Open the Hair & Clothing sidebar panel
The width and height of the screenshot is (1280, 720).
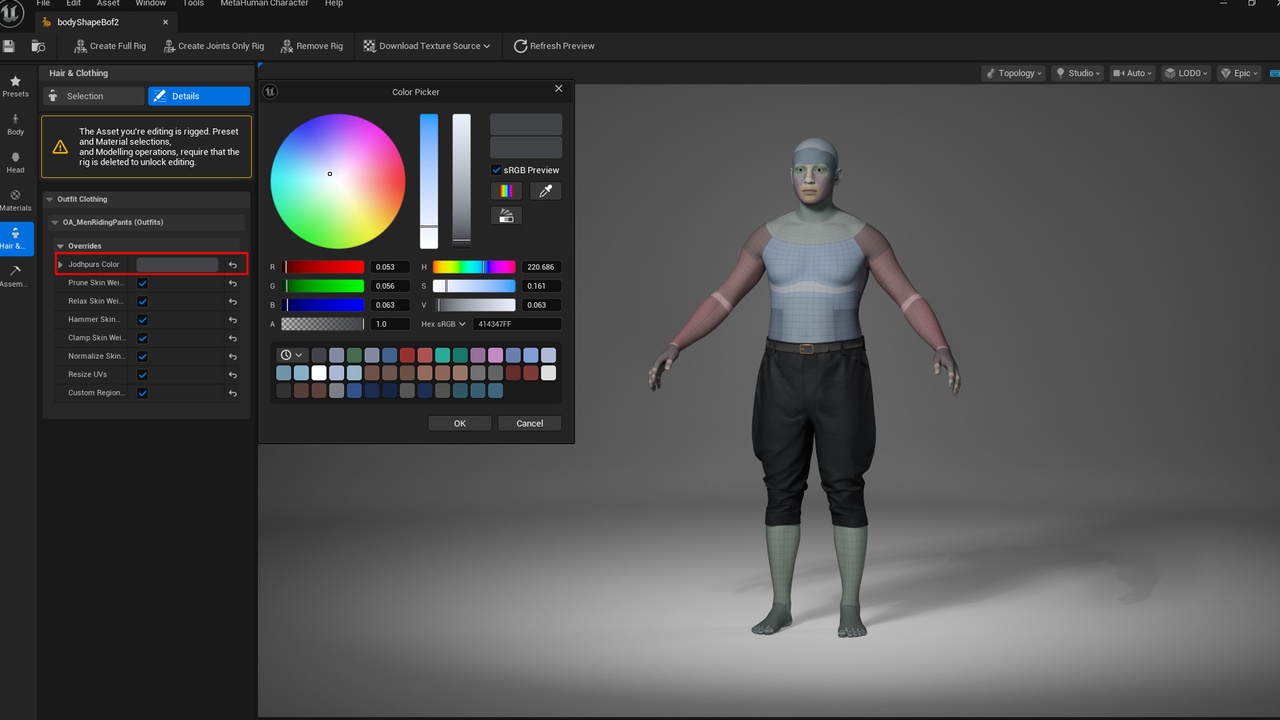click(15, 238)
